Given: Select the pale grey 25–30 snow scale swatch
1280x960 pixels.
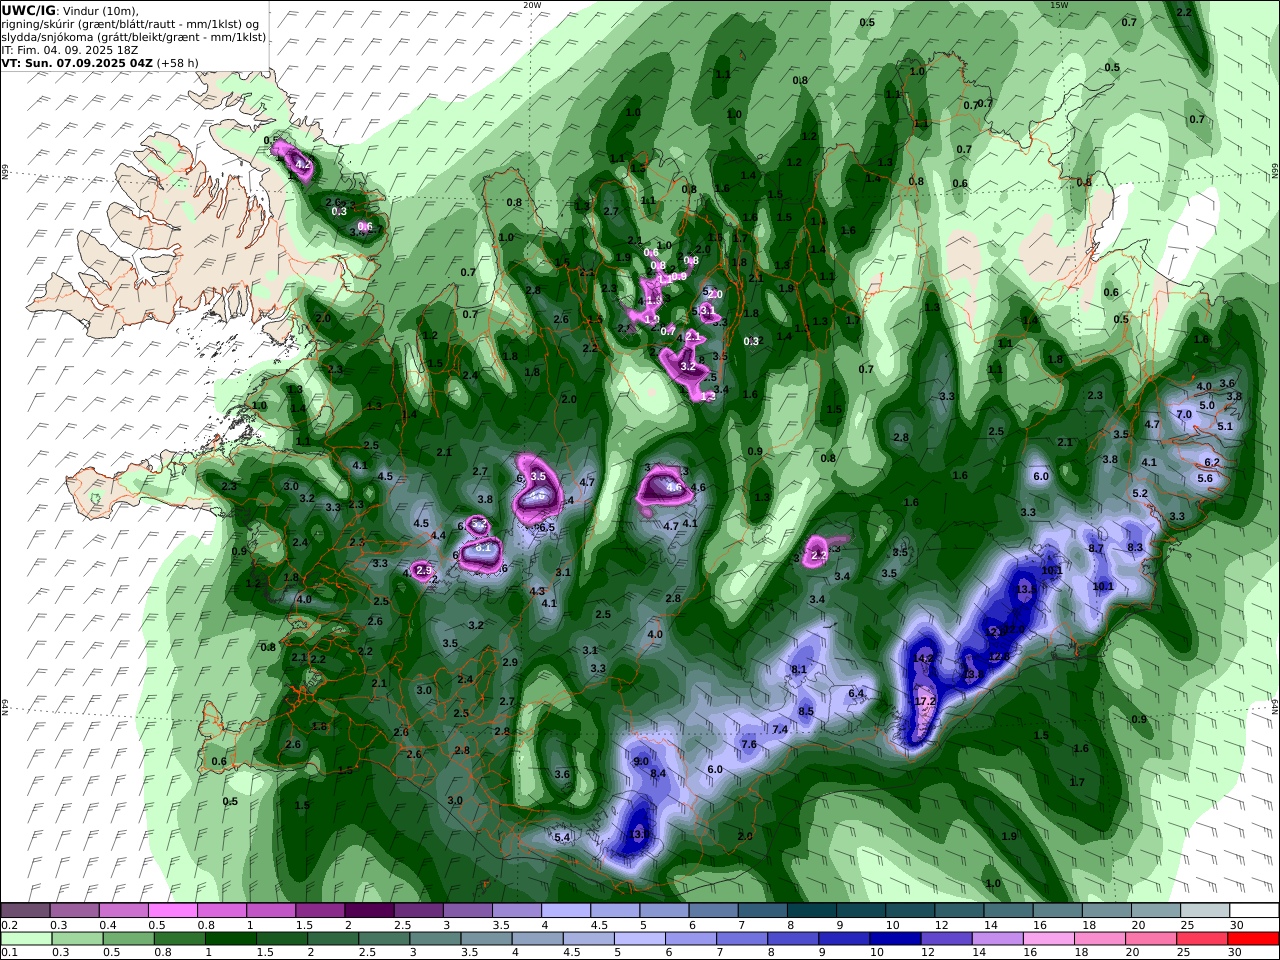Looking at the screenshot, I should click(1205, 911).
